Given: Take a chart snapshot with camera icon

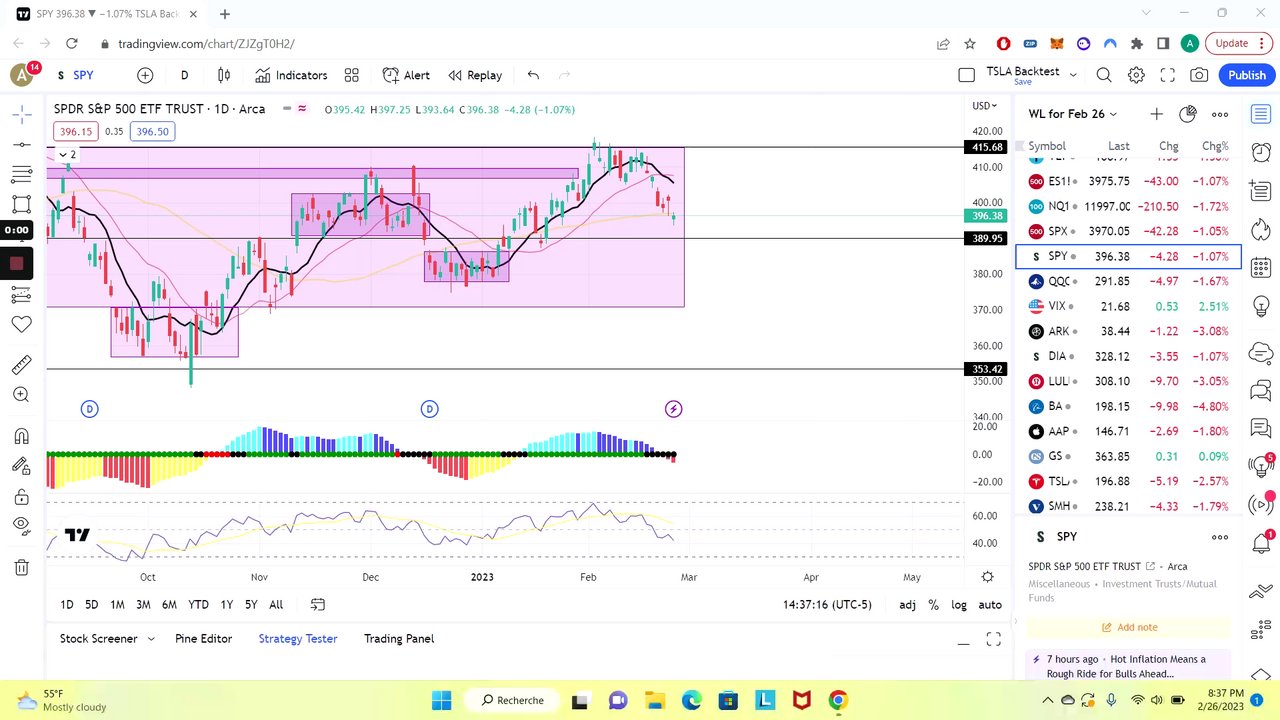Looking at the screenshot, I should tap(1199, 75).
